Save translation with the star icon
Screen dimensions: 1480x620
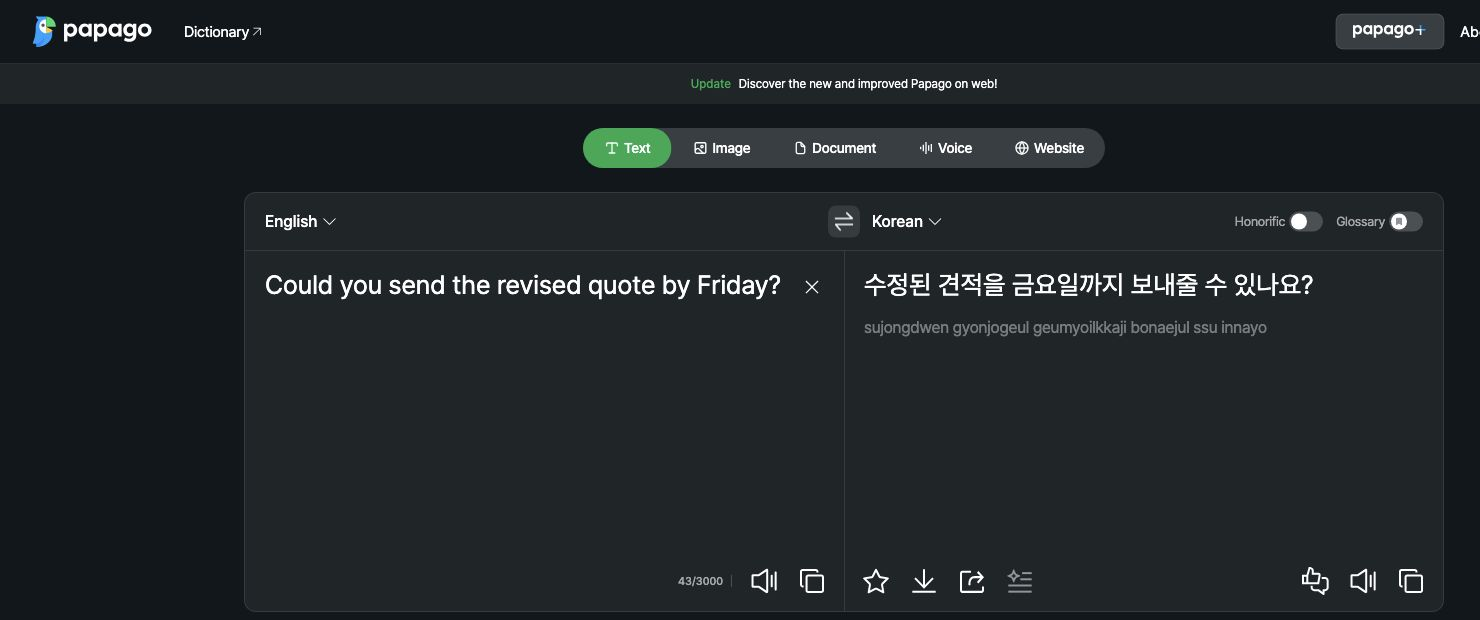(x=876, y=581)
